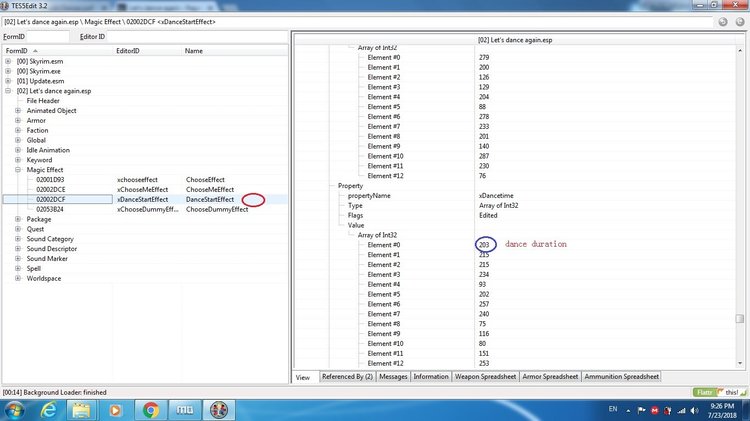The height and width of the screenshot is (421, 750).
Task: Open Internet Explorer from the taskbar
Action: click(x=48, y=410)
